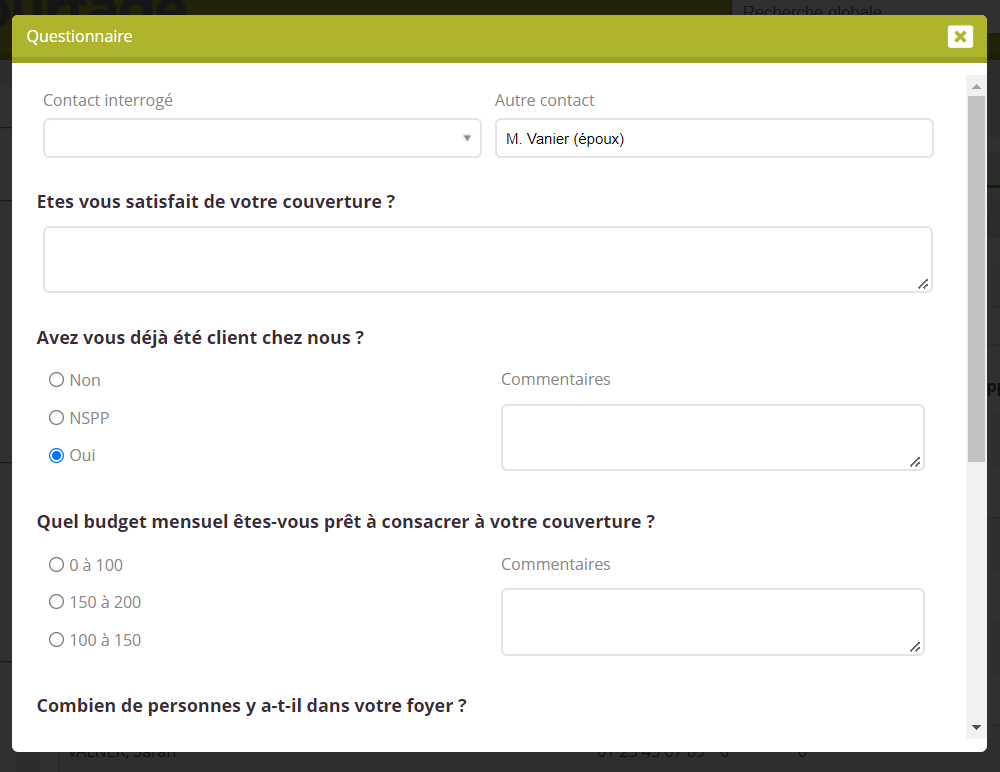Select Non for already being a client
This screenshot has width=1000, height=772.
(57, 380)
